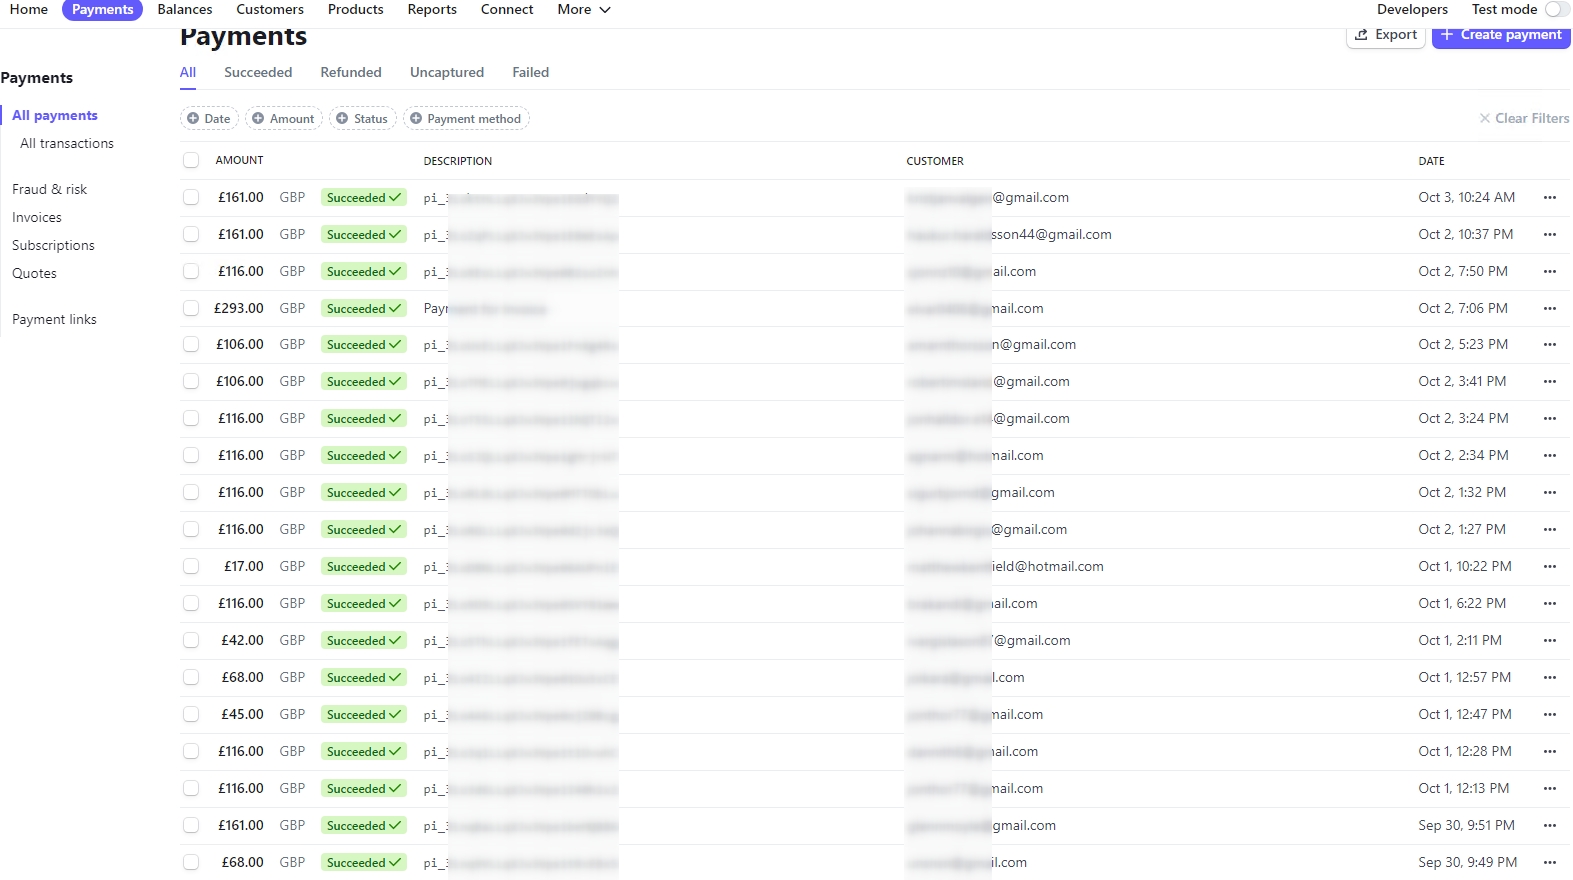Click the Export icon button
1573x880 pixels.
click(x=1361, y=35)
